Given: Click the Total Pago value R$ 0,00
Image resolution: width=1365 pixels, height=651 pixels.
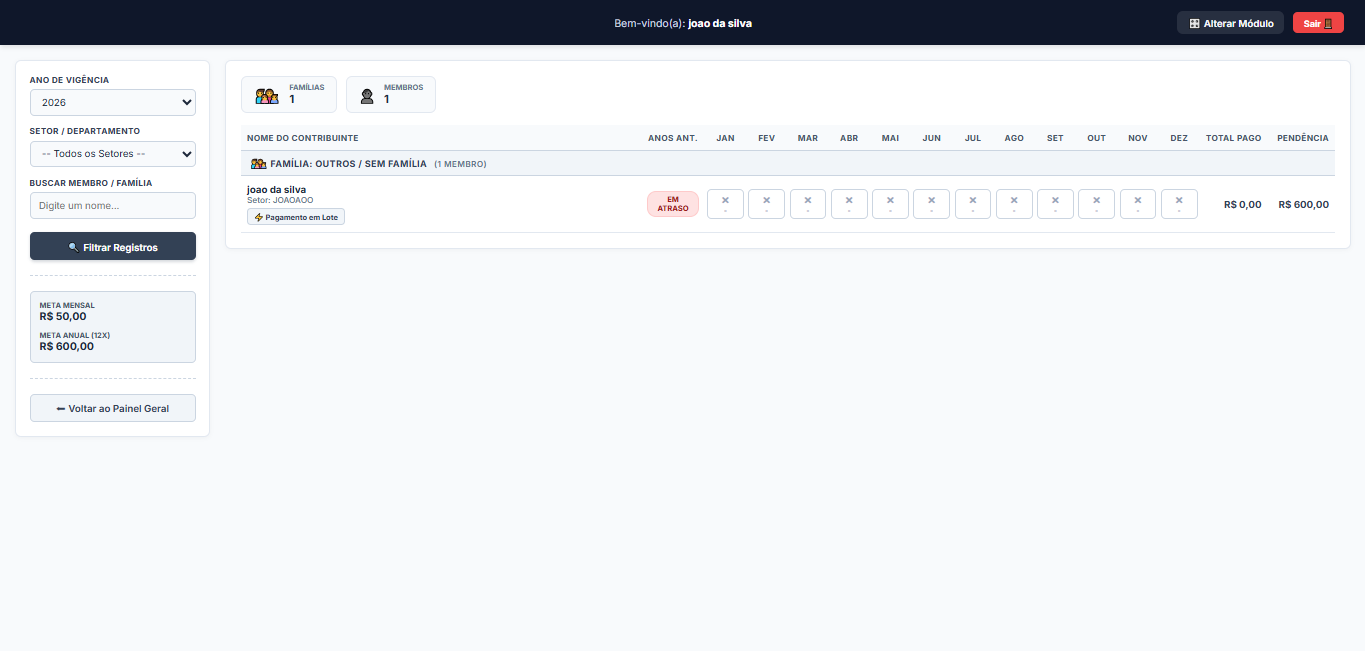Looking at the screenshot, I should point(1243,204).
